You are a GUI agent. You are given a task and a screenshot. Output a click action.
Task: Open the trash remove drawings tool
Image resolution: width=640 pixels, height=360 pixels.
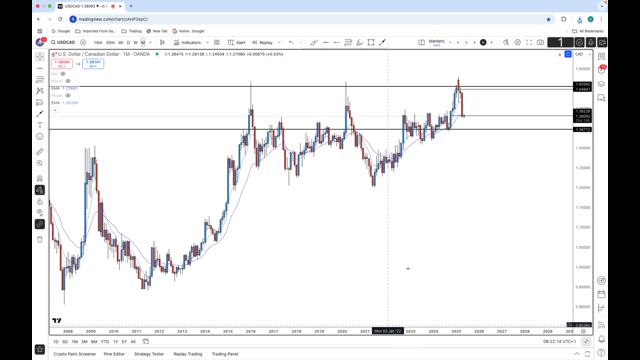(40, 240)
